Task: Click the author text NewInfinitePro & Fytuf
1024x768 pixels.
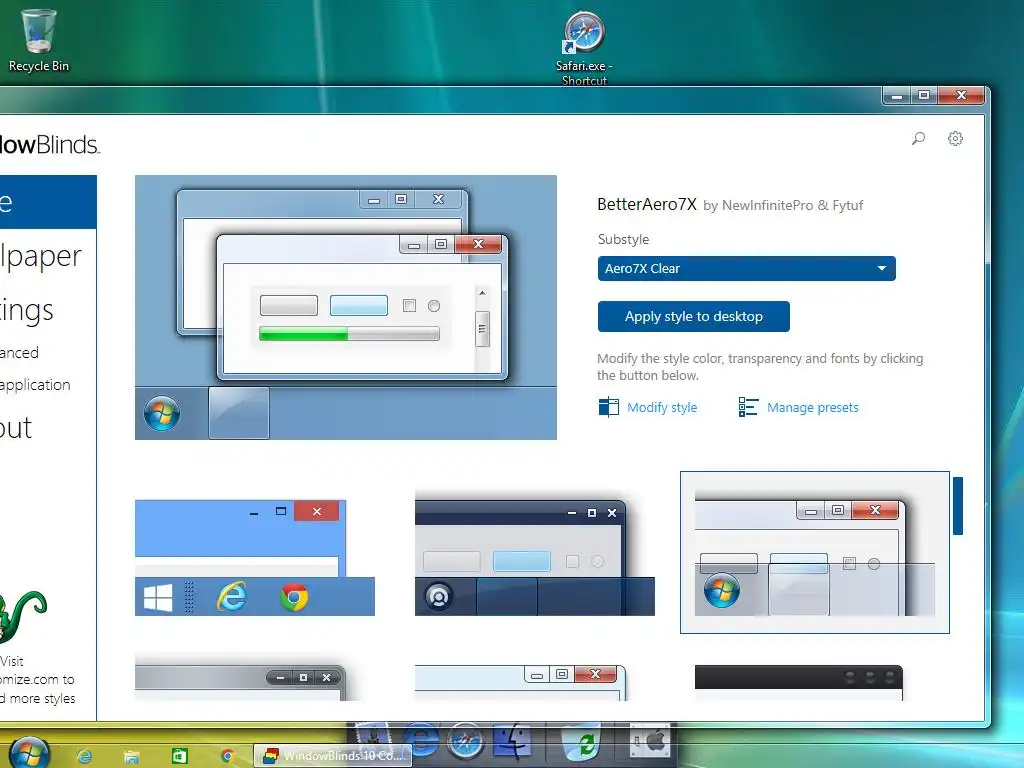Action: [x=792, y=205]
